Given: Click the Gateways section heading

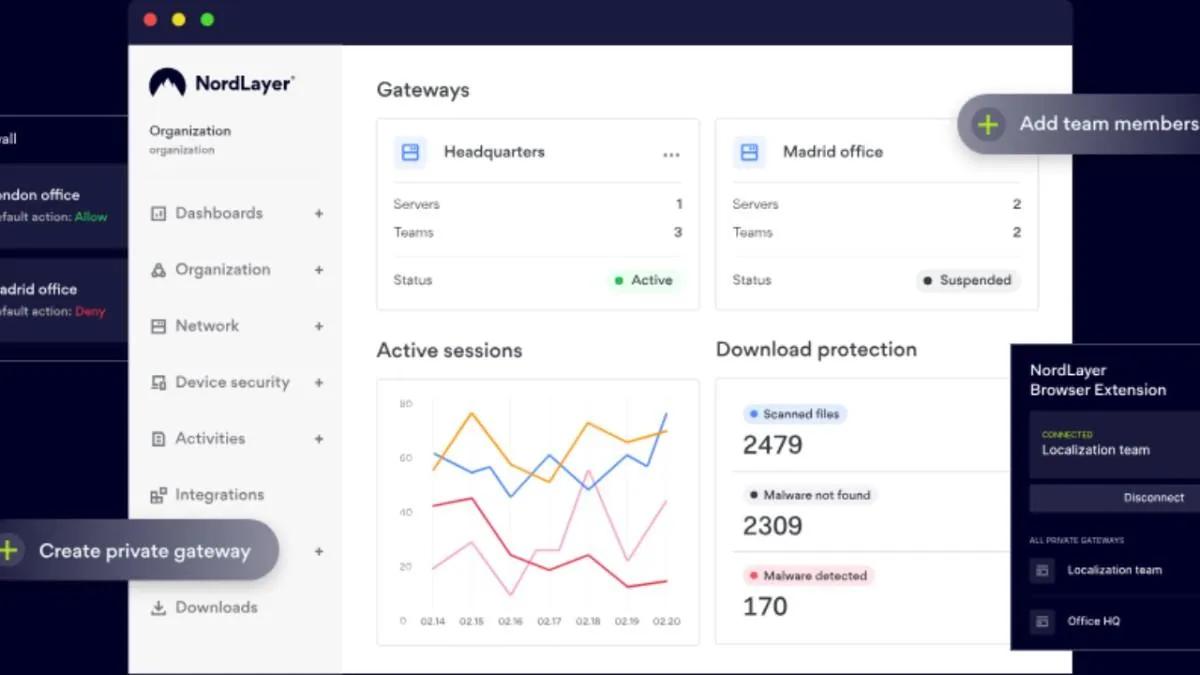Looking at the screenshot, I should [423, 90].
